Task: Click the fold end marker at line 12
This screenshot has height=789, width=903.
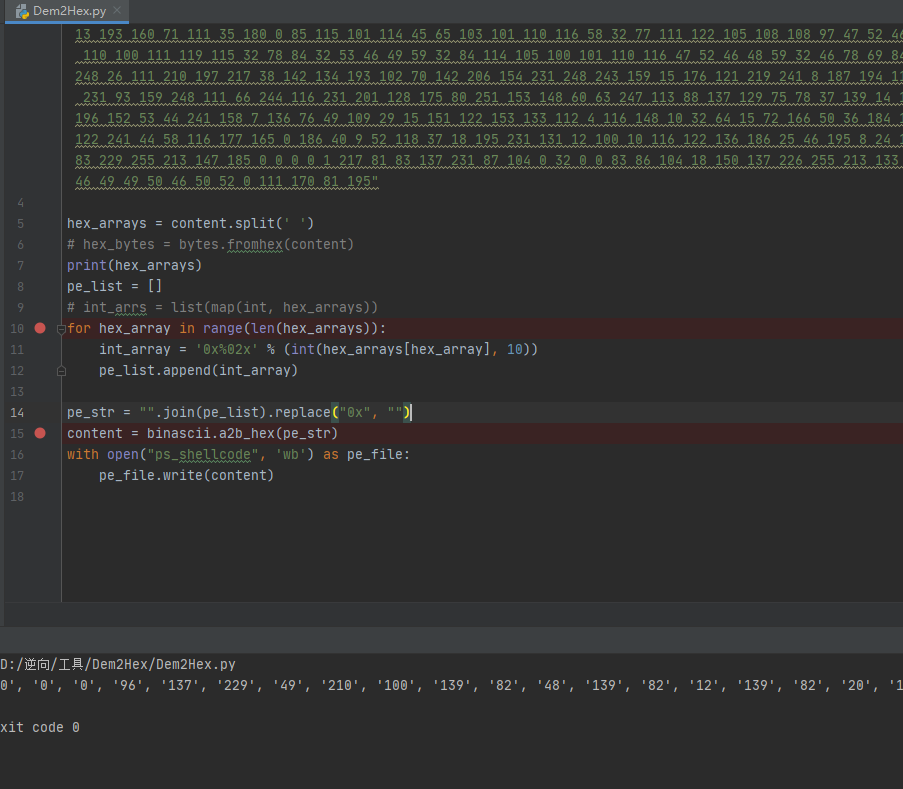Action: tap(61, 371)
